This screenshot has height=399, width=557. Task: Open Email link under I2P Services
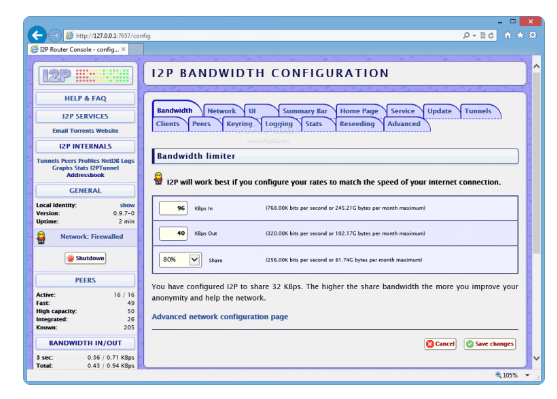[x=60, y=131]
